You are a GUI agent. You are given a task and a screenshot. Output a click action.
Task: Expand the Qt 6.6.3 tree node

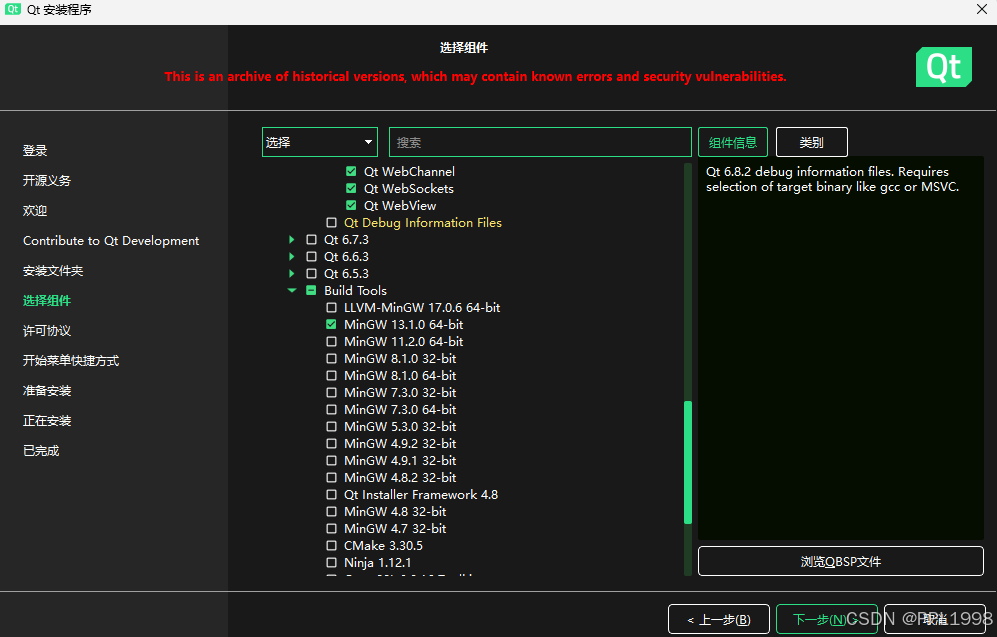point(292,257)
